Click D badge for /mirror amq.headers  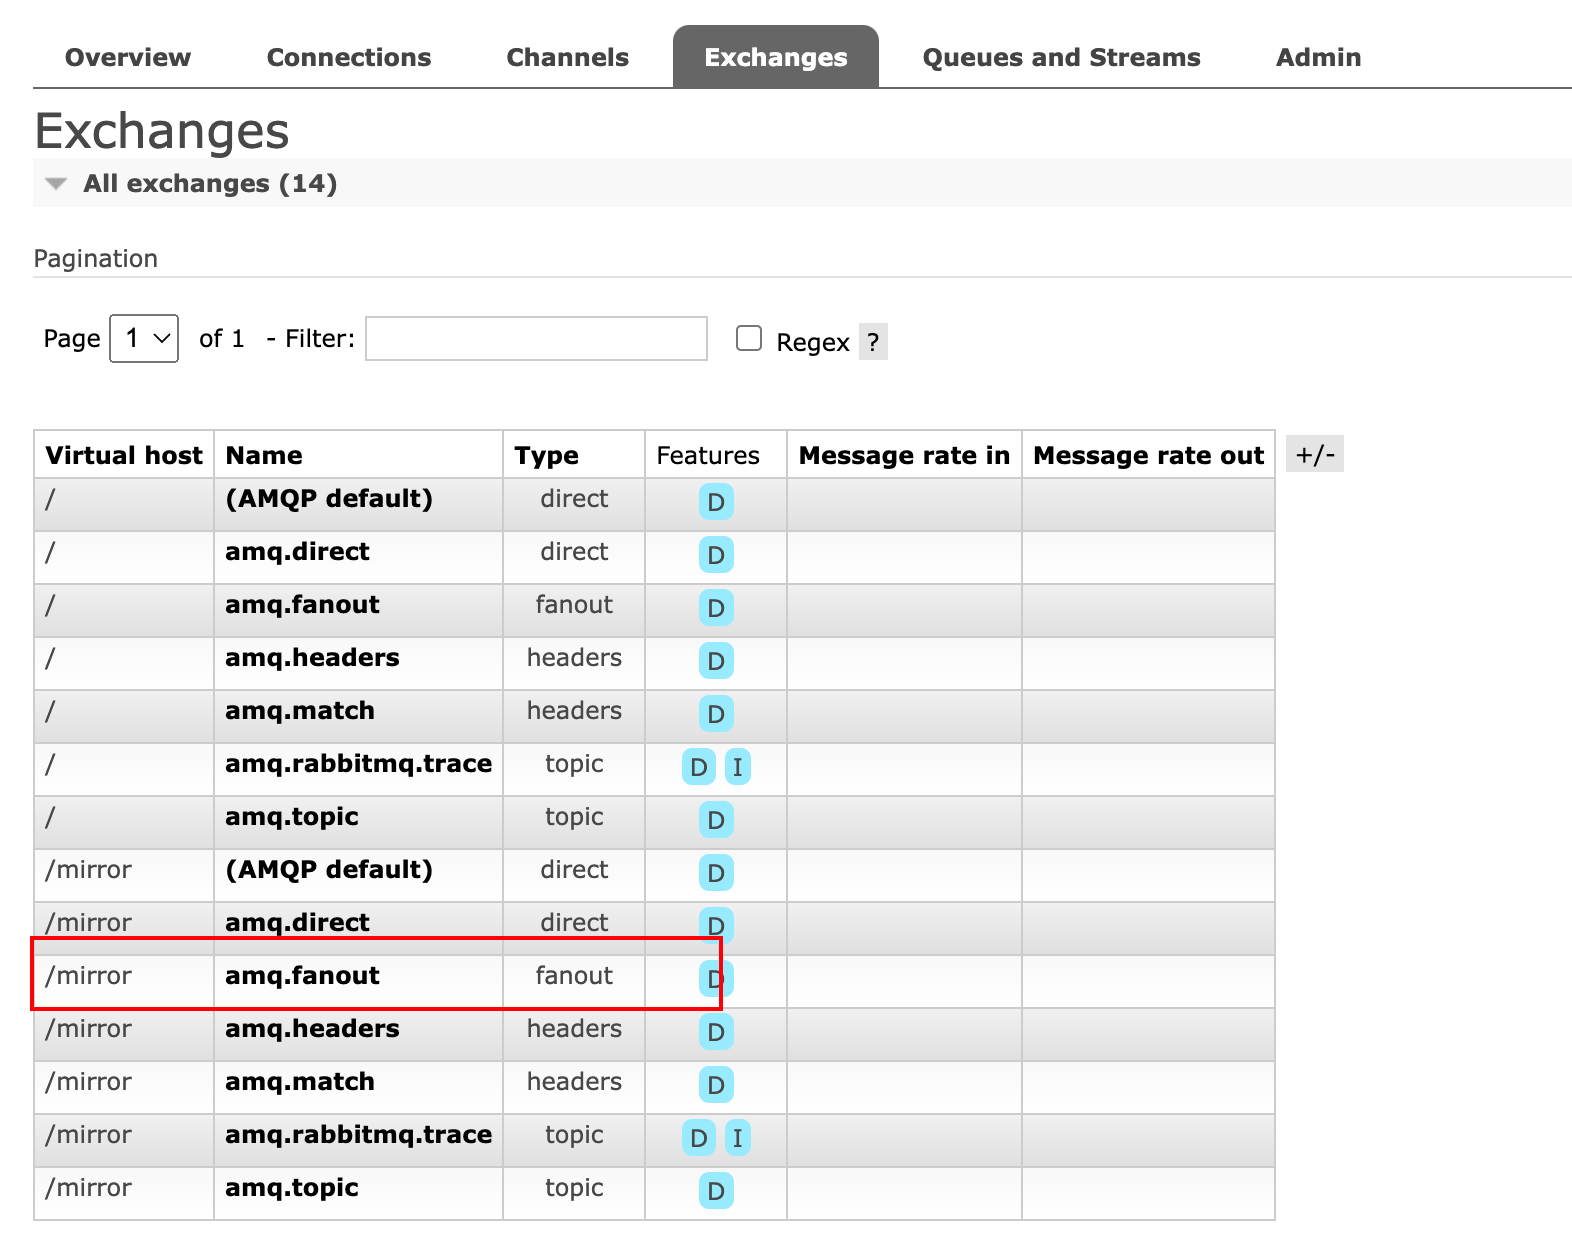click(716, 1032)
